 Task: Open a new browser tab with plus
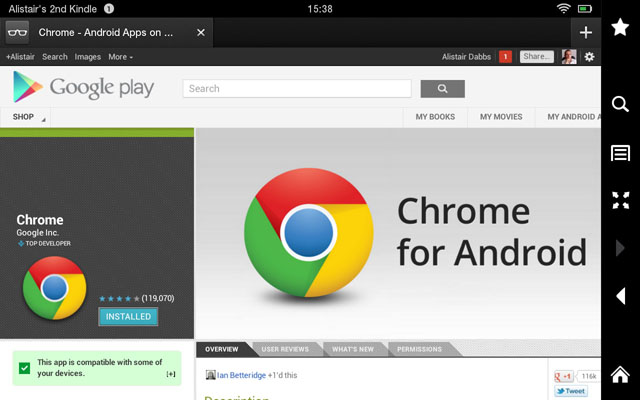586,33
